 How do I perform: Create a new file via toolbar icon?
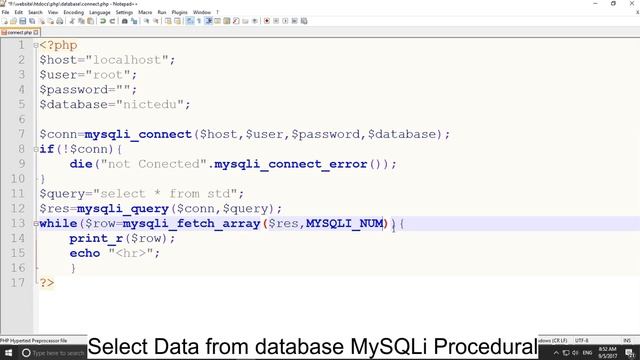4,21
